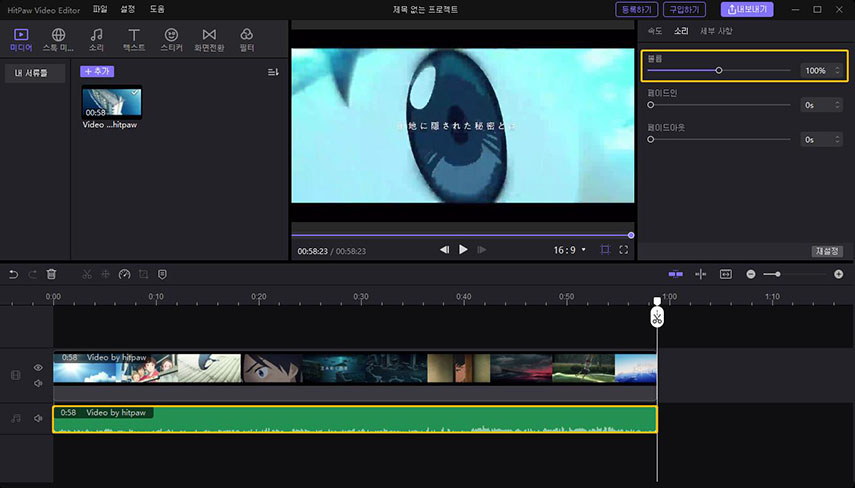Click the 재설정 (Reset) button
855x488 pixels.
point(827,251)
